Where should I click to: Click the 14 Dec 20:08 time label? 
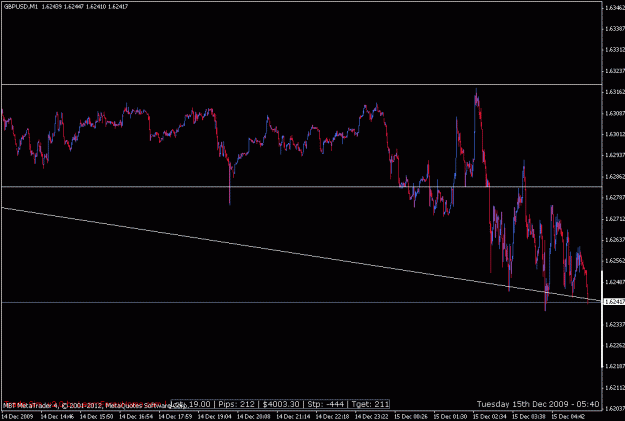click(x=253, y=417)
